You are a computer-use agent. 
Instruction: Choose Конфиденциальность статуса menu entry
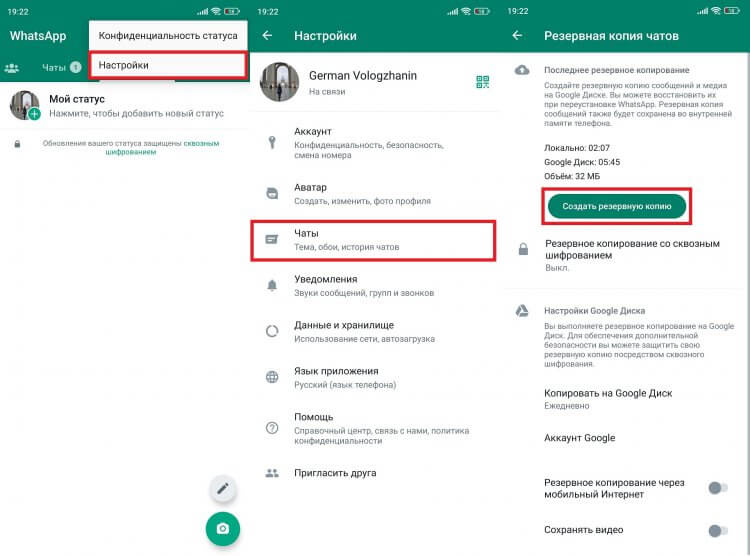pos(168,35)
